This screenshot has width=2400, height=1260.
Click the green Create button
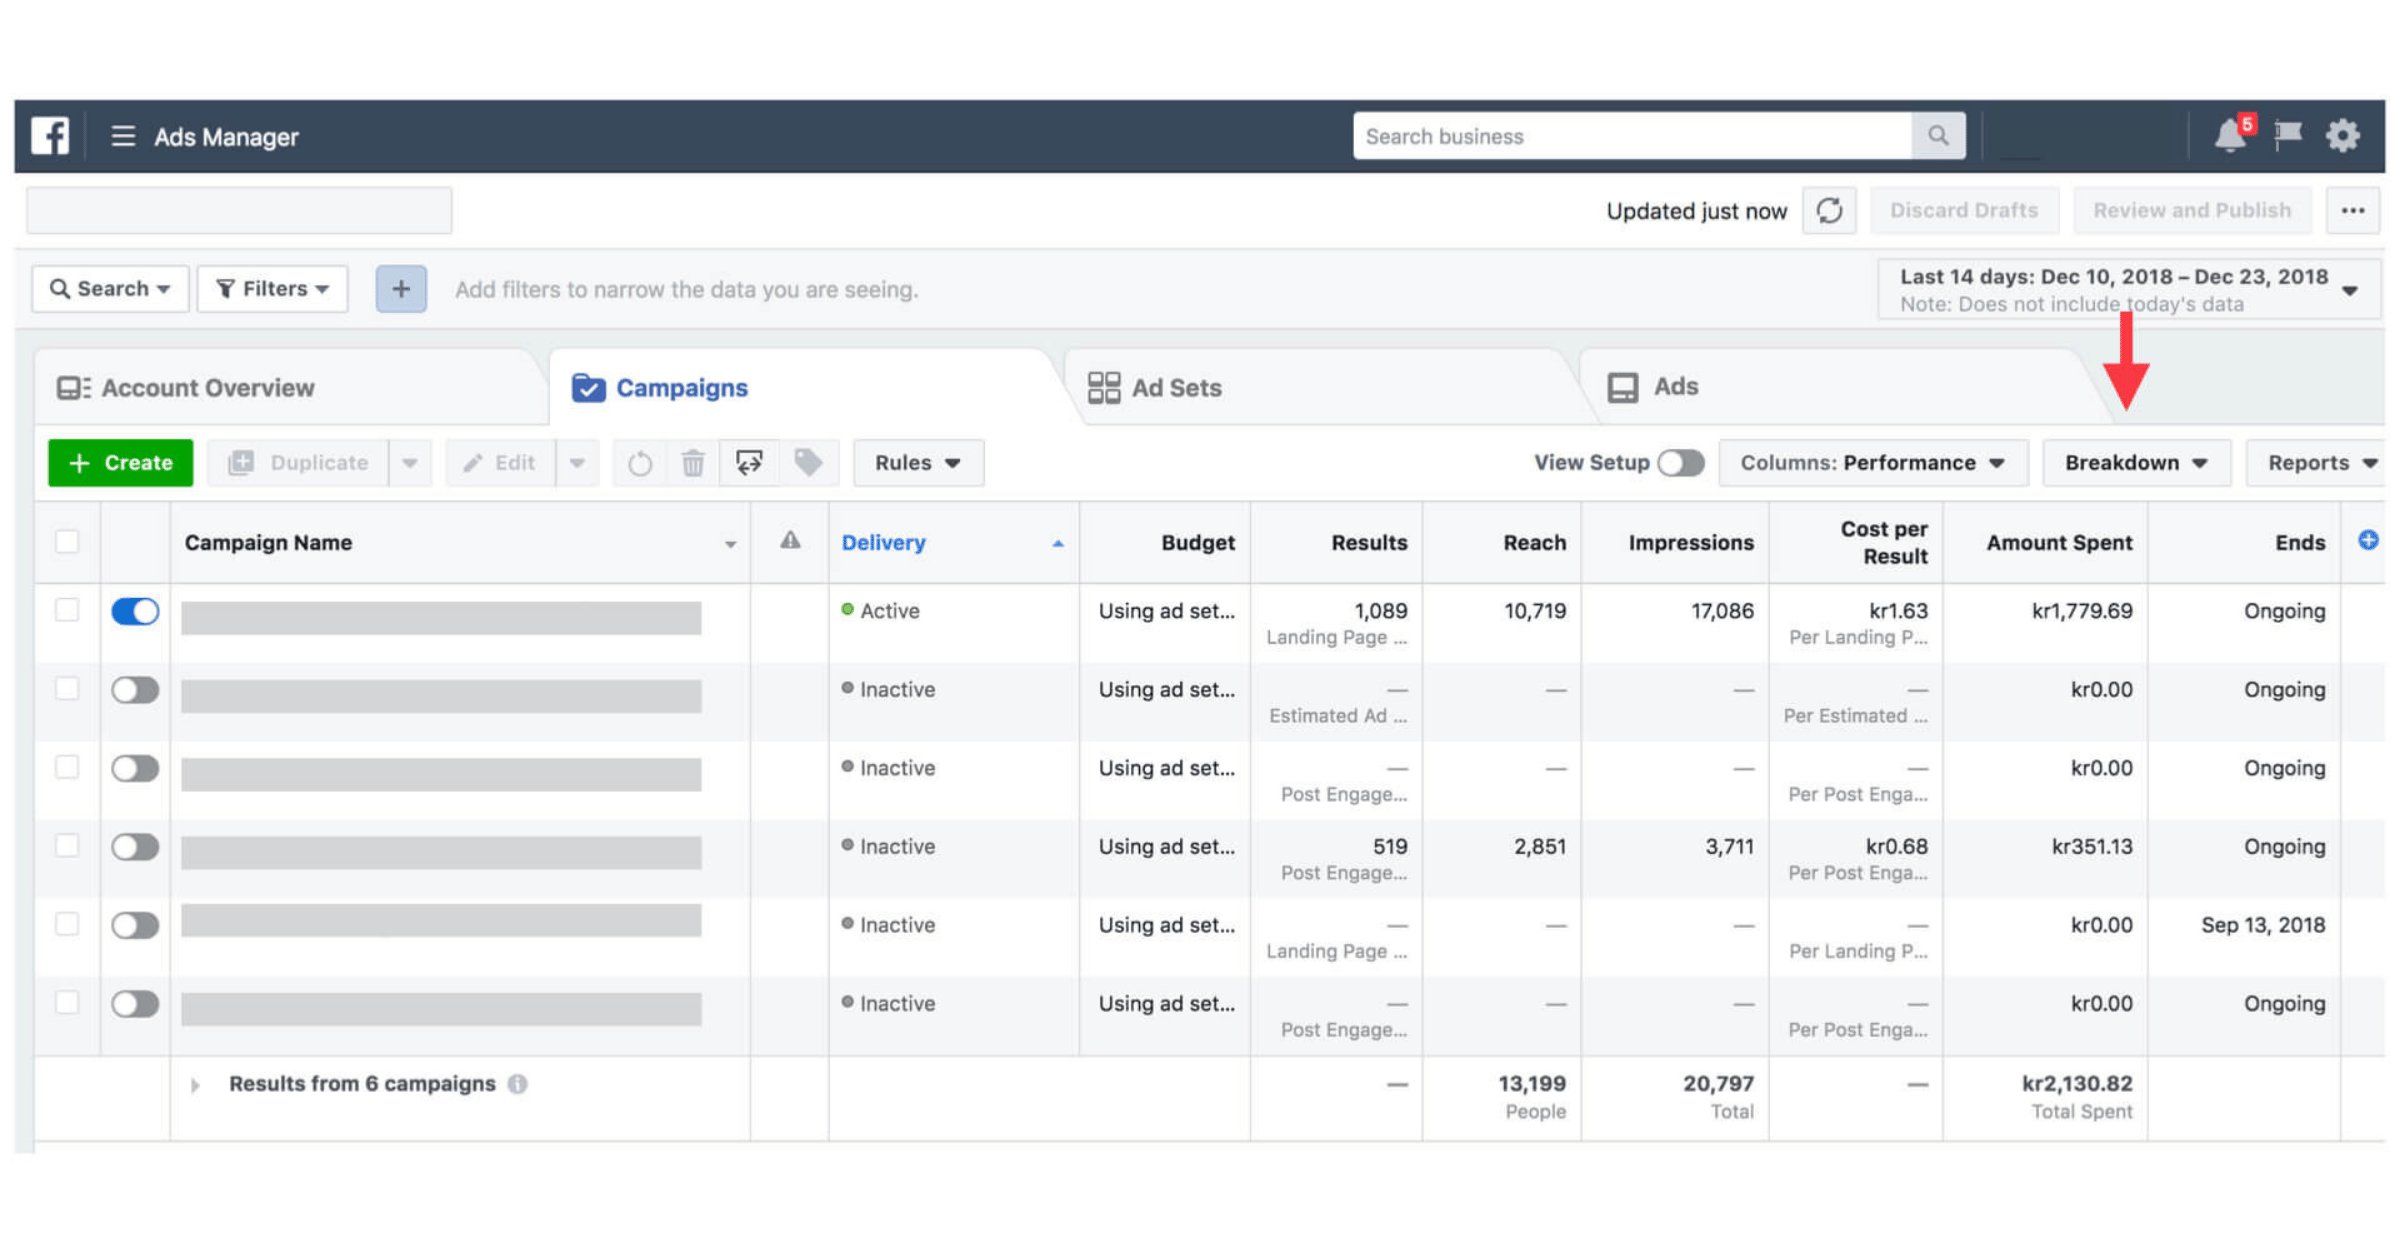120,463
